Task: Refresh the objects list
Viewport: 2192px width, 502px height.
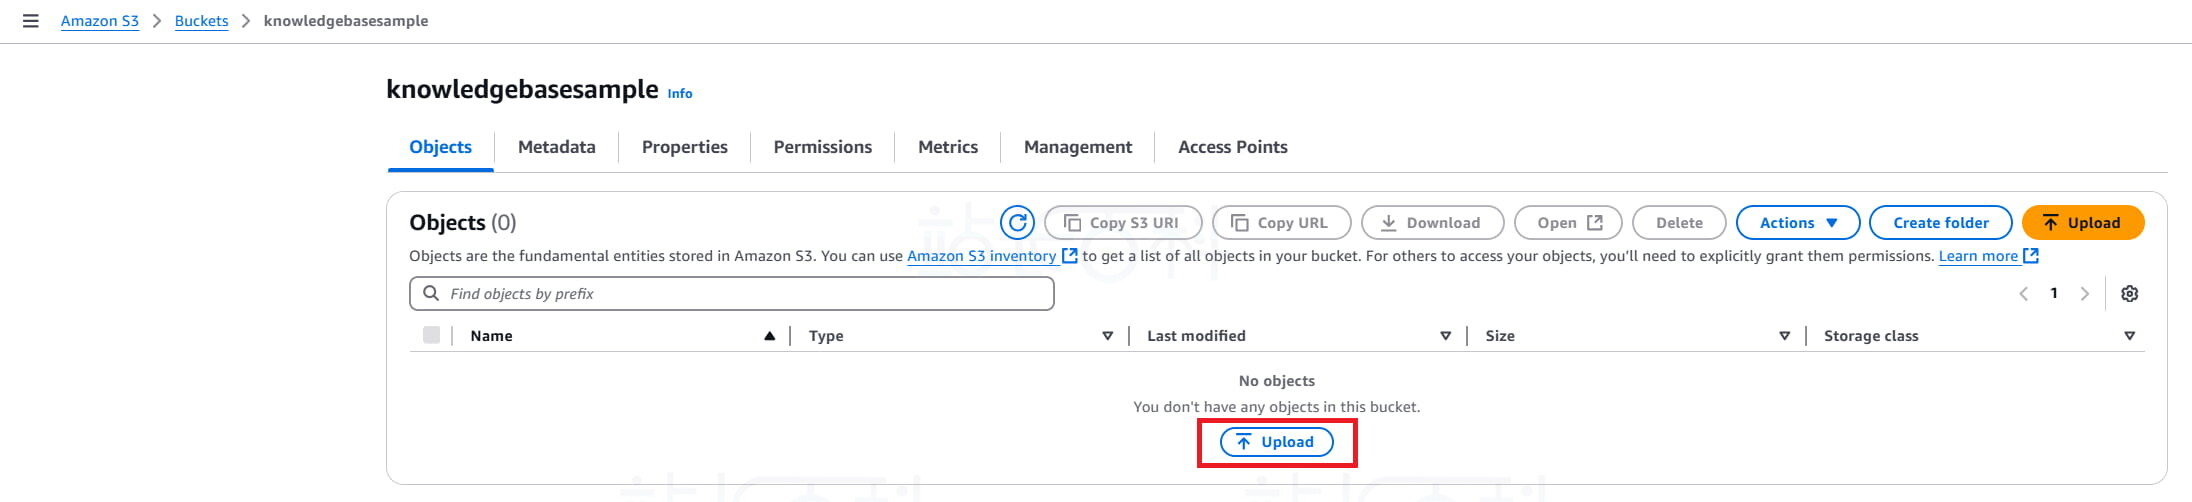Action: pyautogui.click(x=1017, y=223)
